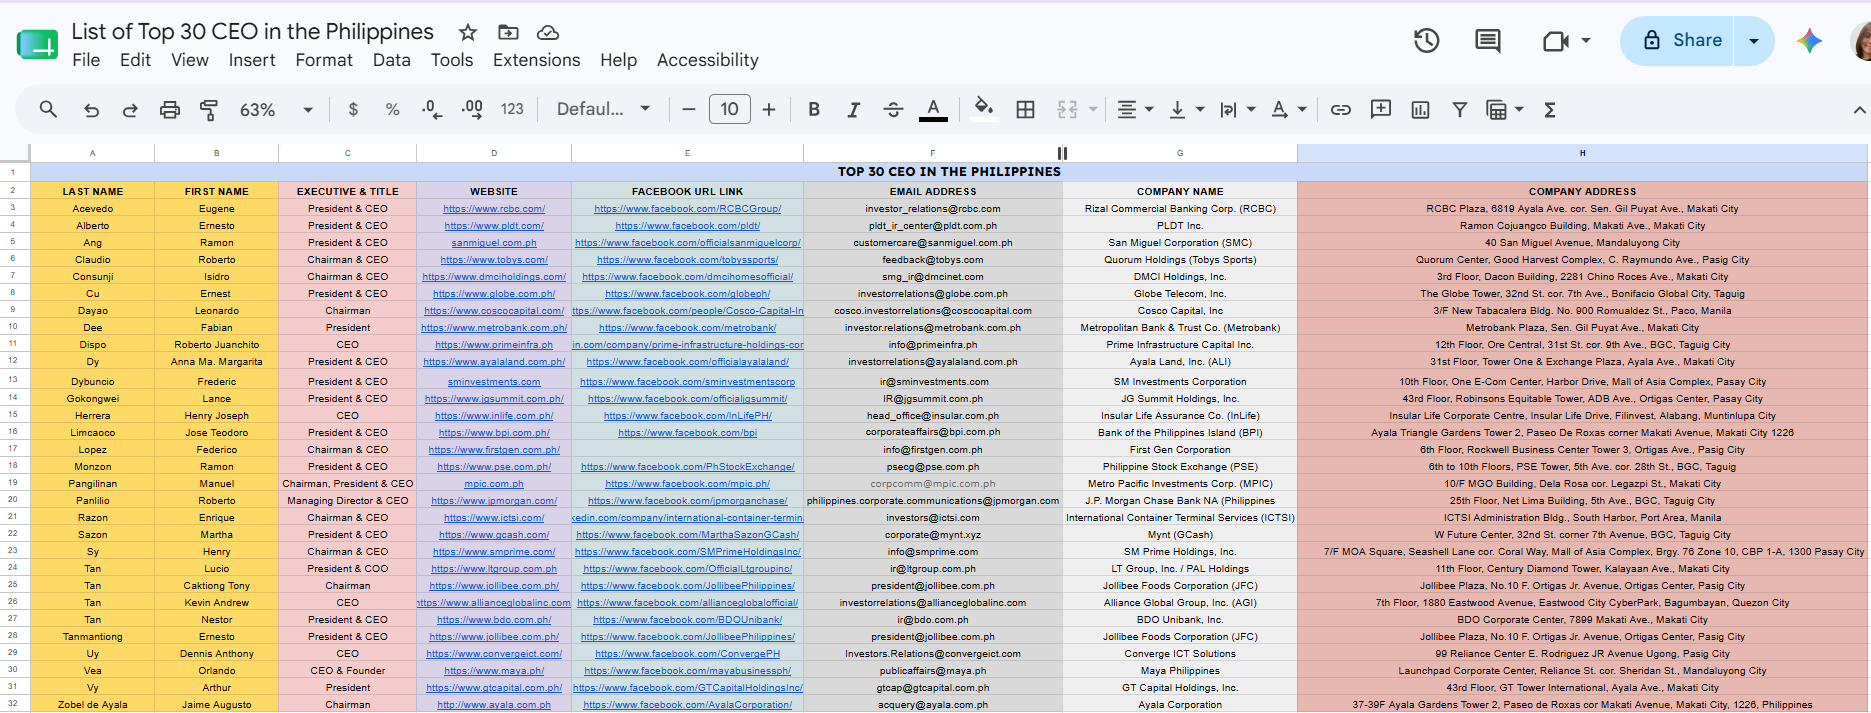Toggle strikethrough formatting
Screen dimensions: 1871x713
893,110
